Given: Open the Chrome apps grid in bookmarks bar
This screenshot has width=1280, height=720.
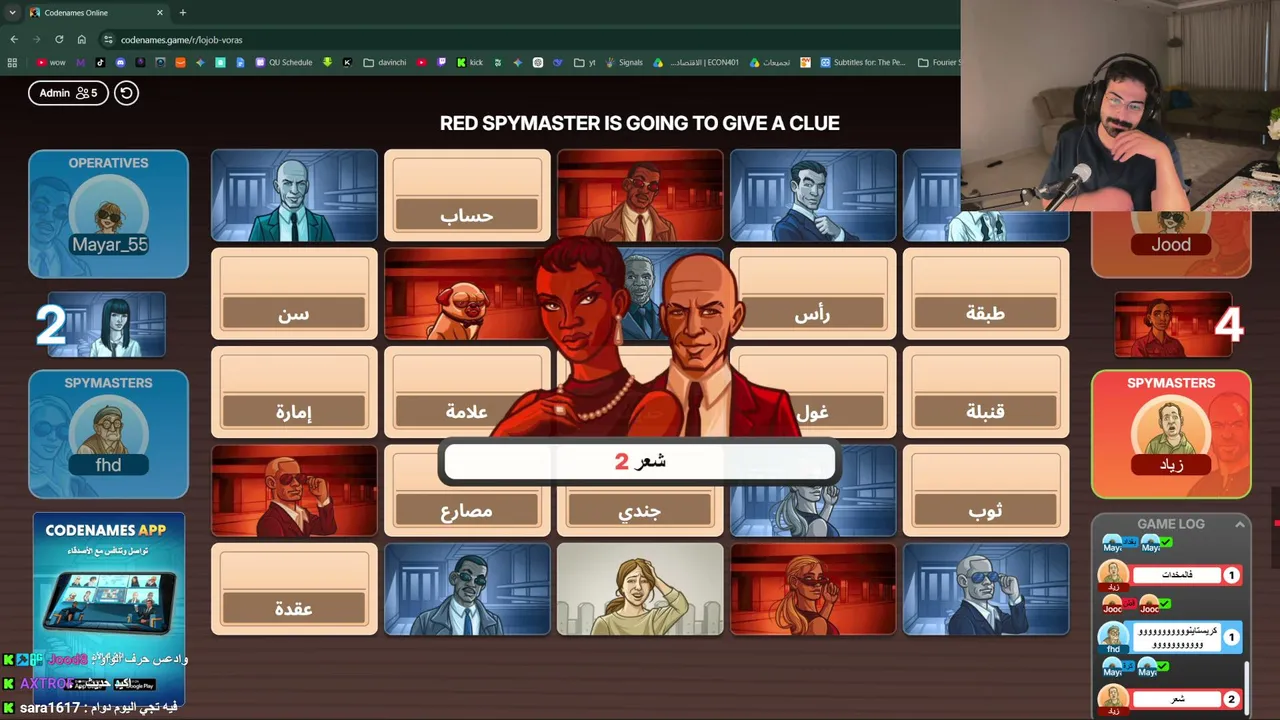Looking at the screenshot, I should click(12, 62).
